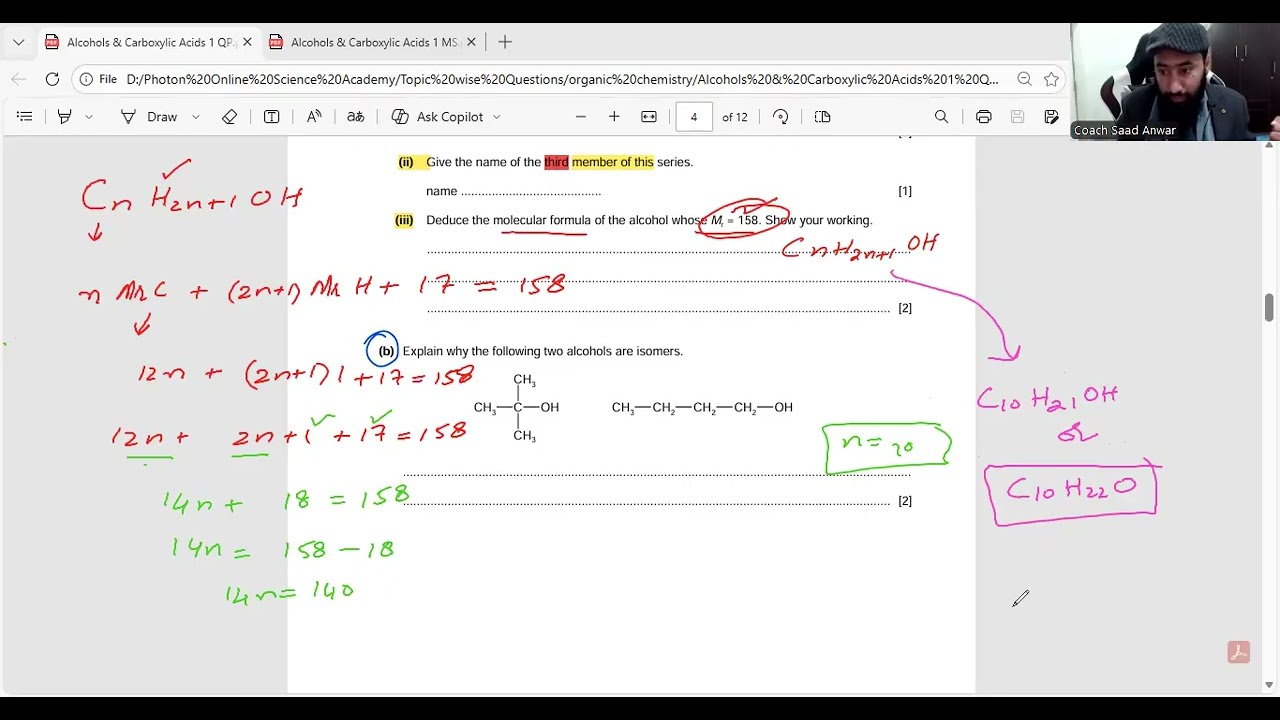Image resolution: width=1280 pixels, height=720 pixels.
Task: Switch to page view layout
Action: click(x=823, y=117)
